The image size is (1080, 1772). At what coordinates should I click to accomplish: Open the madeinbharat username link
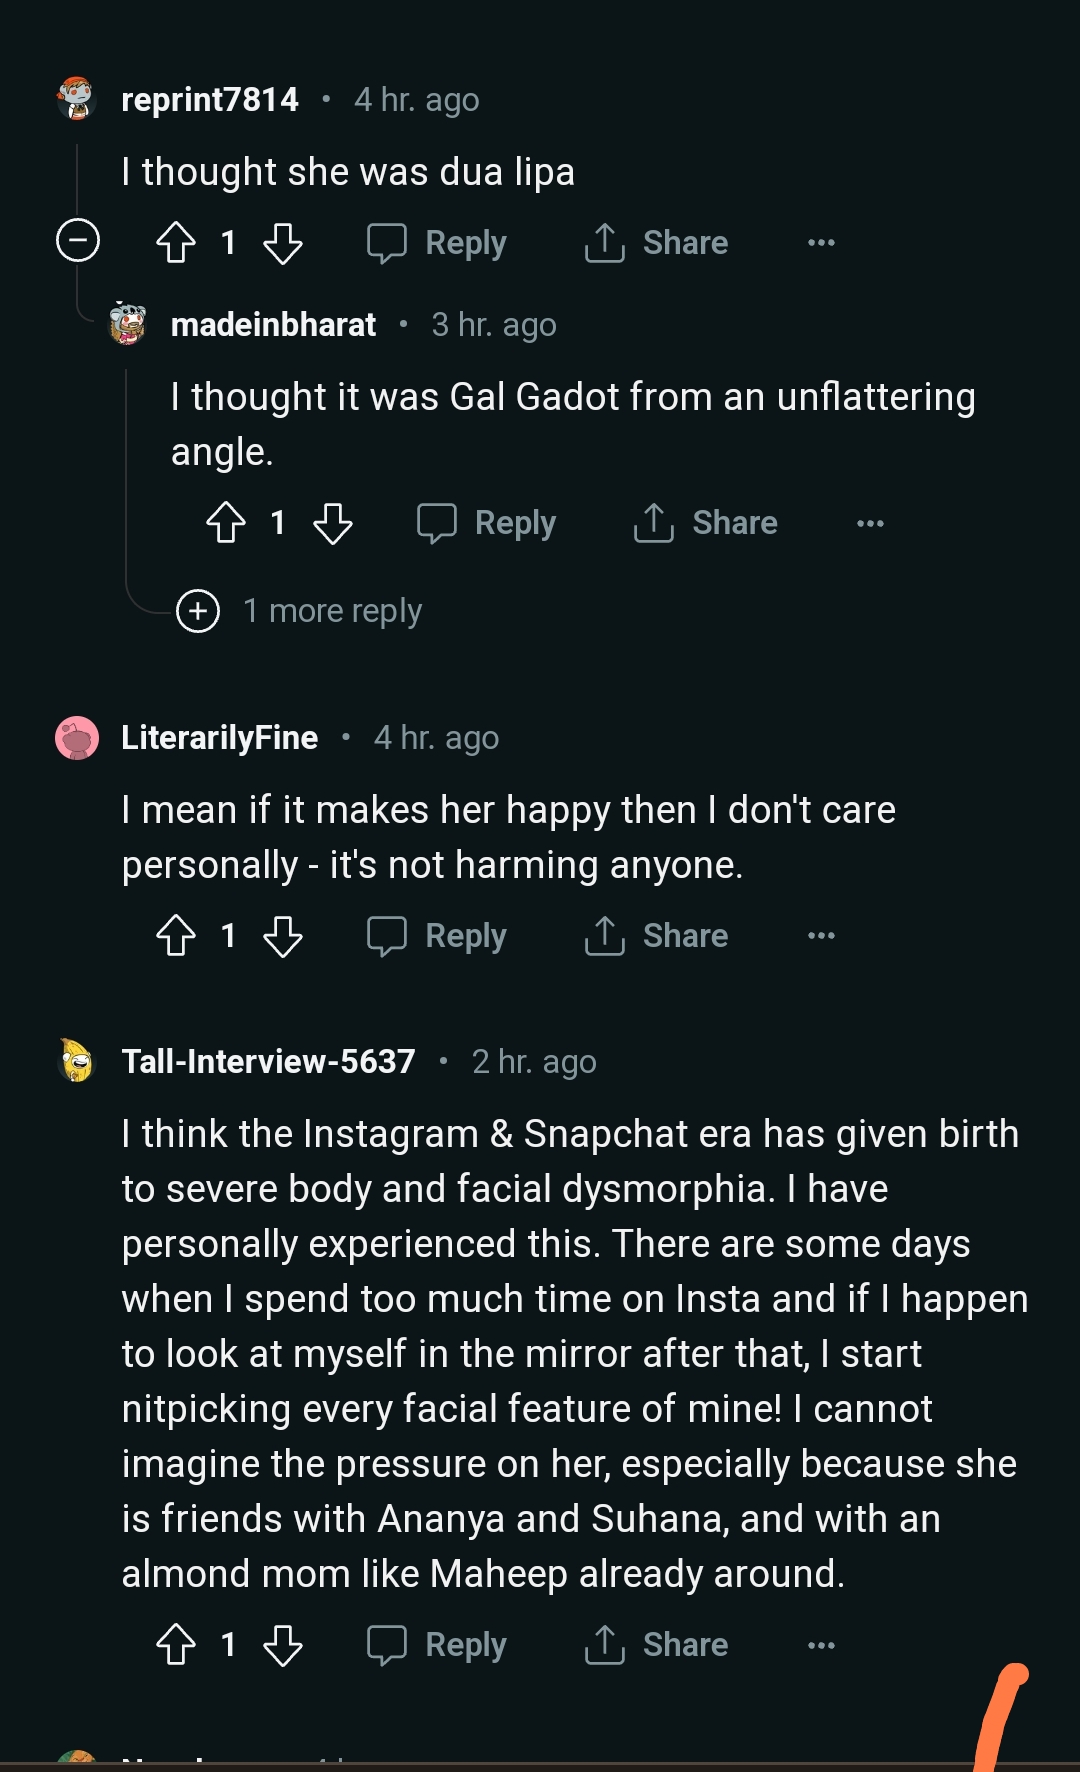click(x=273, y=324)
